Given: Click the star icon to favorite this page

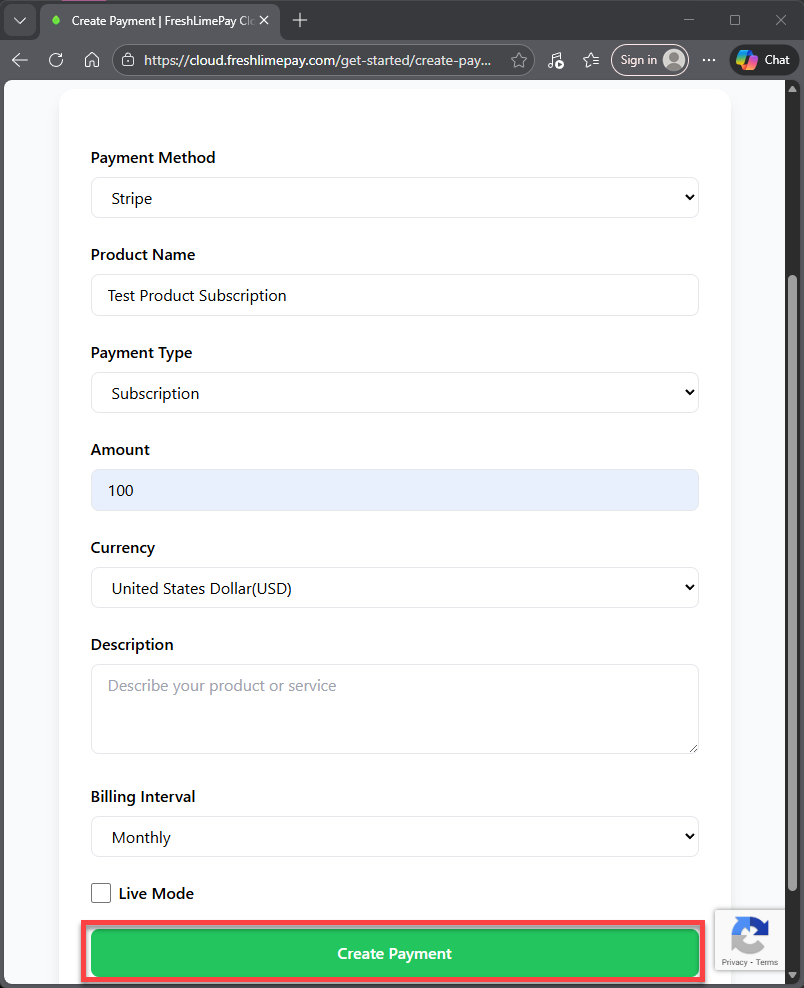Looking at the screenshot, I should (x=519, y=60).
